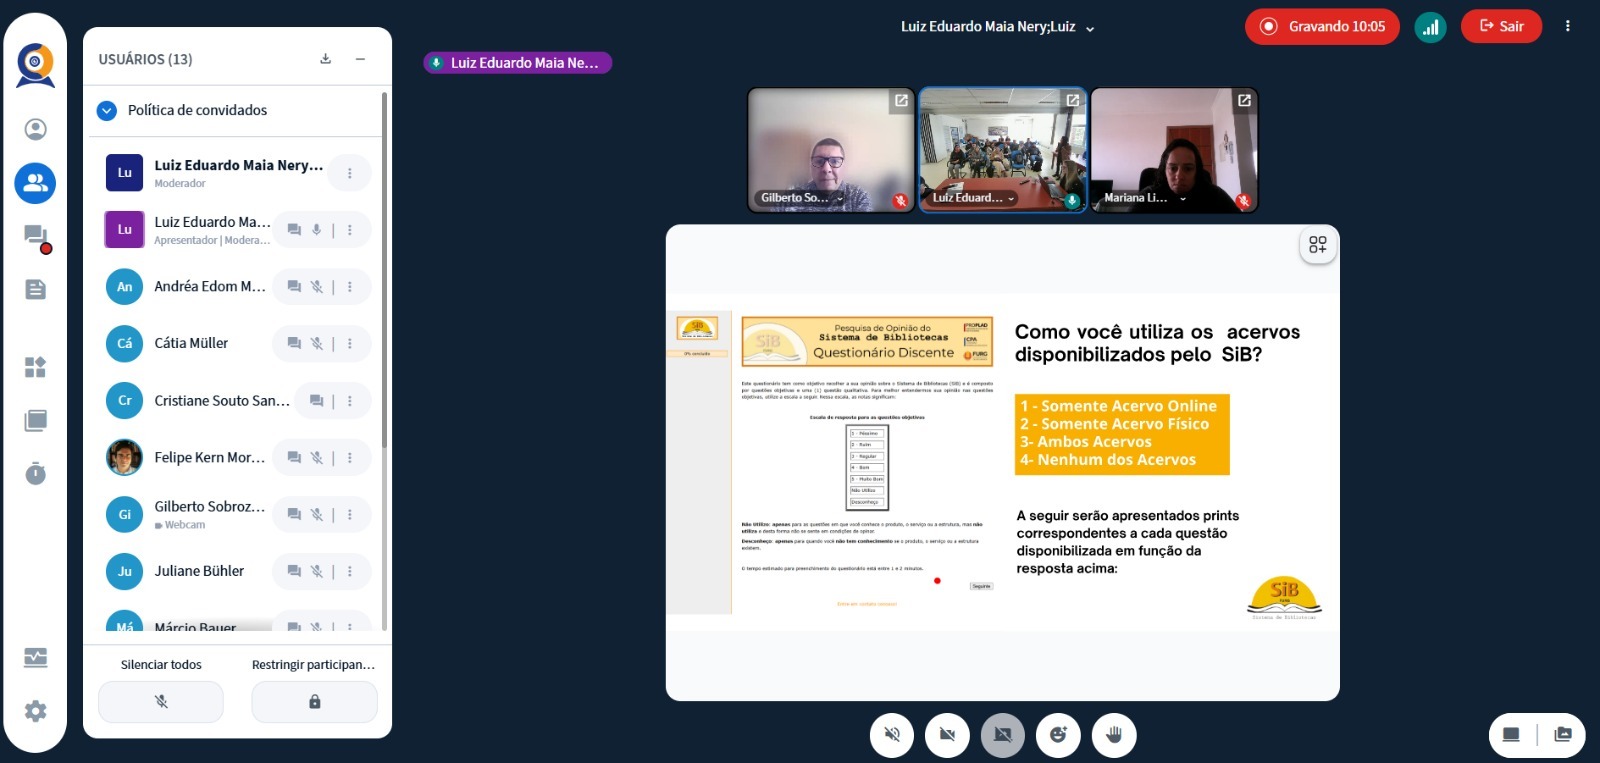The width and height of the screenshot is (1600, 763).
Task: Toggle screen share button at bottom
Action: 1002,735
